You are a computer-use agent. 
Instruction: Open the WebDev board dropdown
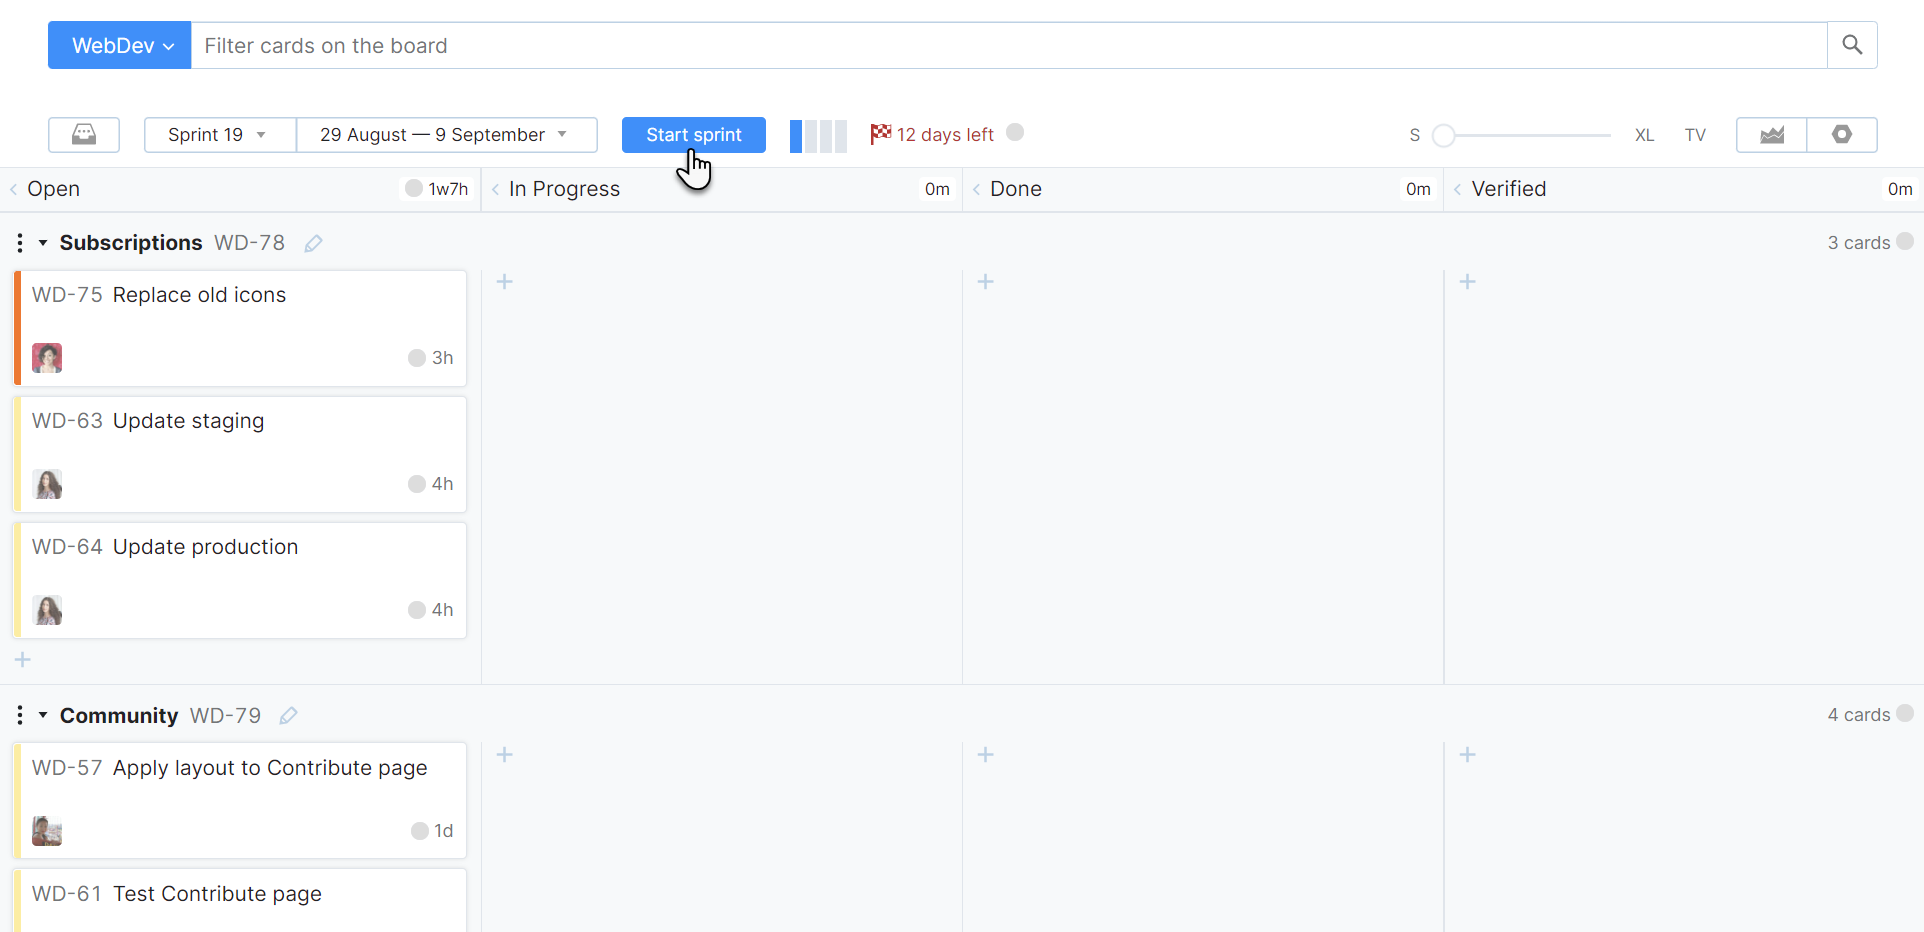[120, 45]
